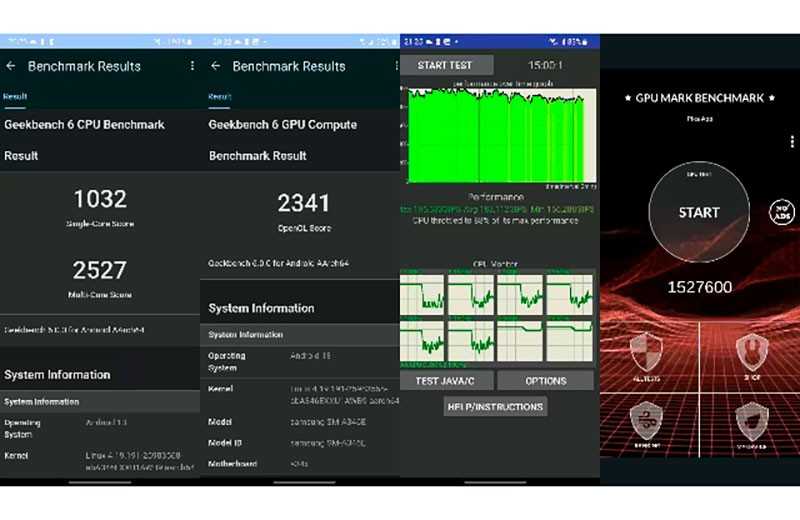Click the GPU Mark score 1527600
The width and height of the screenshot is (800, 520).
(x=699, y=287)
